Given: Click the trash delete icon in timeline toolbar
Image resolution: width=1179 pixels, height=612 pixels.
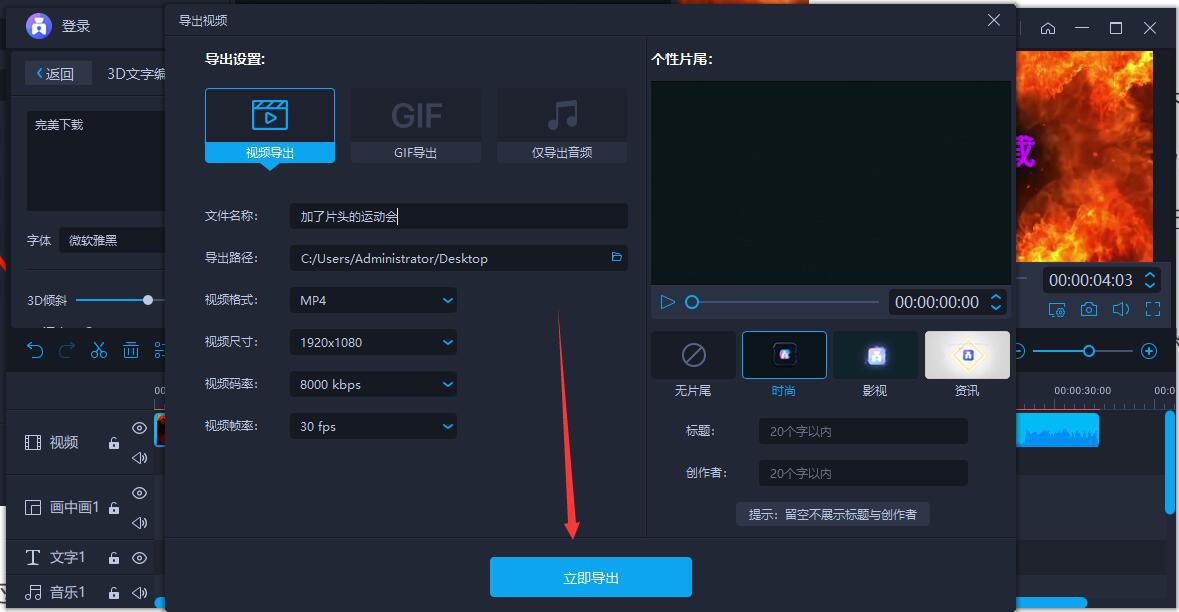Looking at the screenshot, I should coord(131,350).
